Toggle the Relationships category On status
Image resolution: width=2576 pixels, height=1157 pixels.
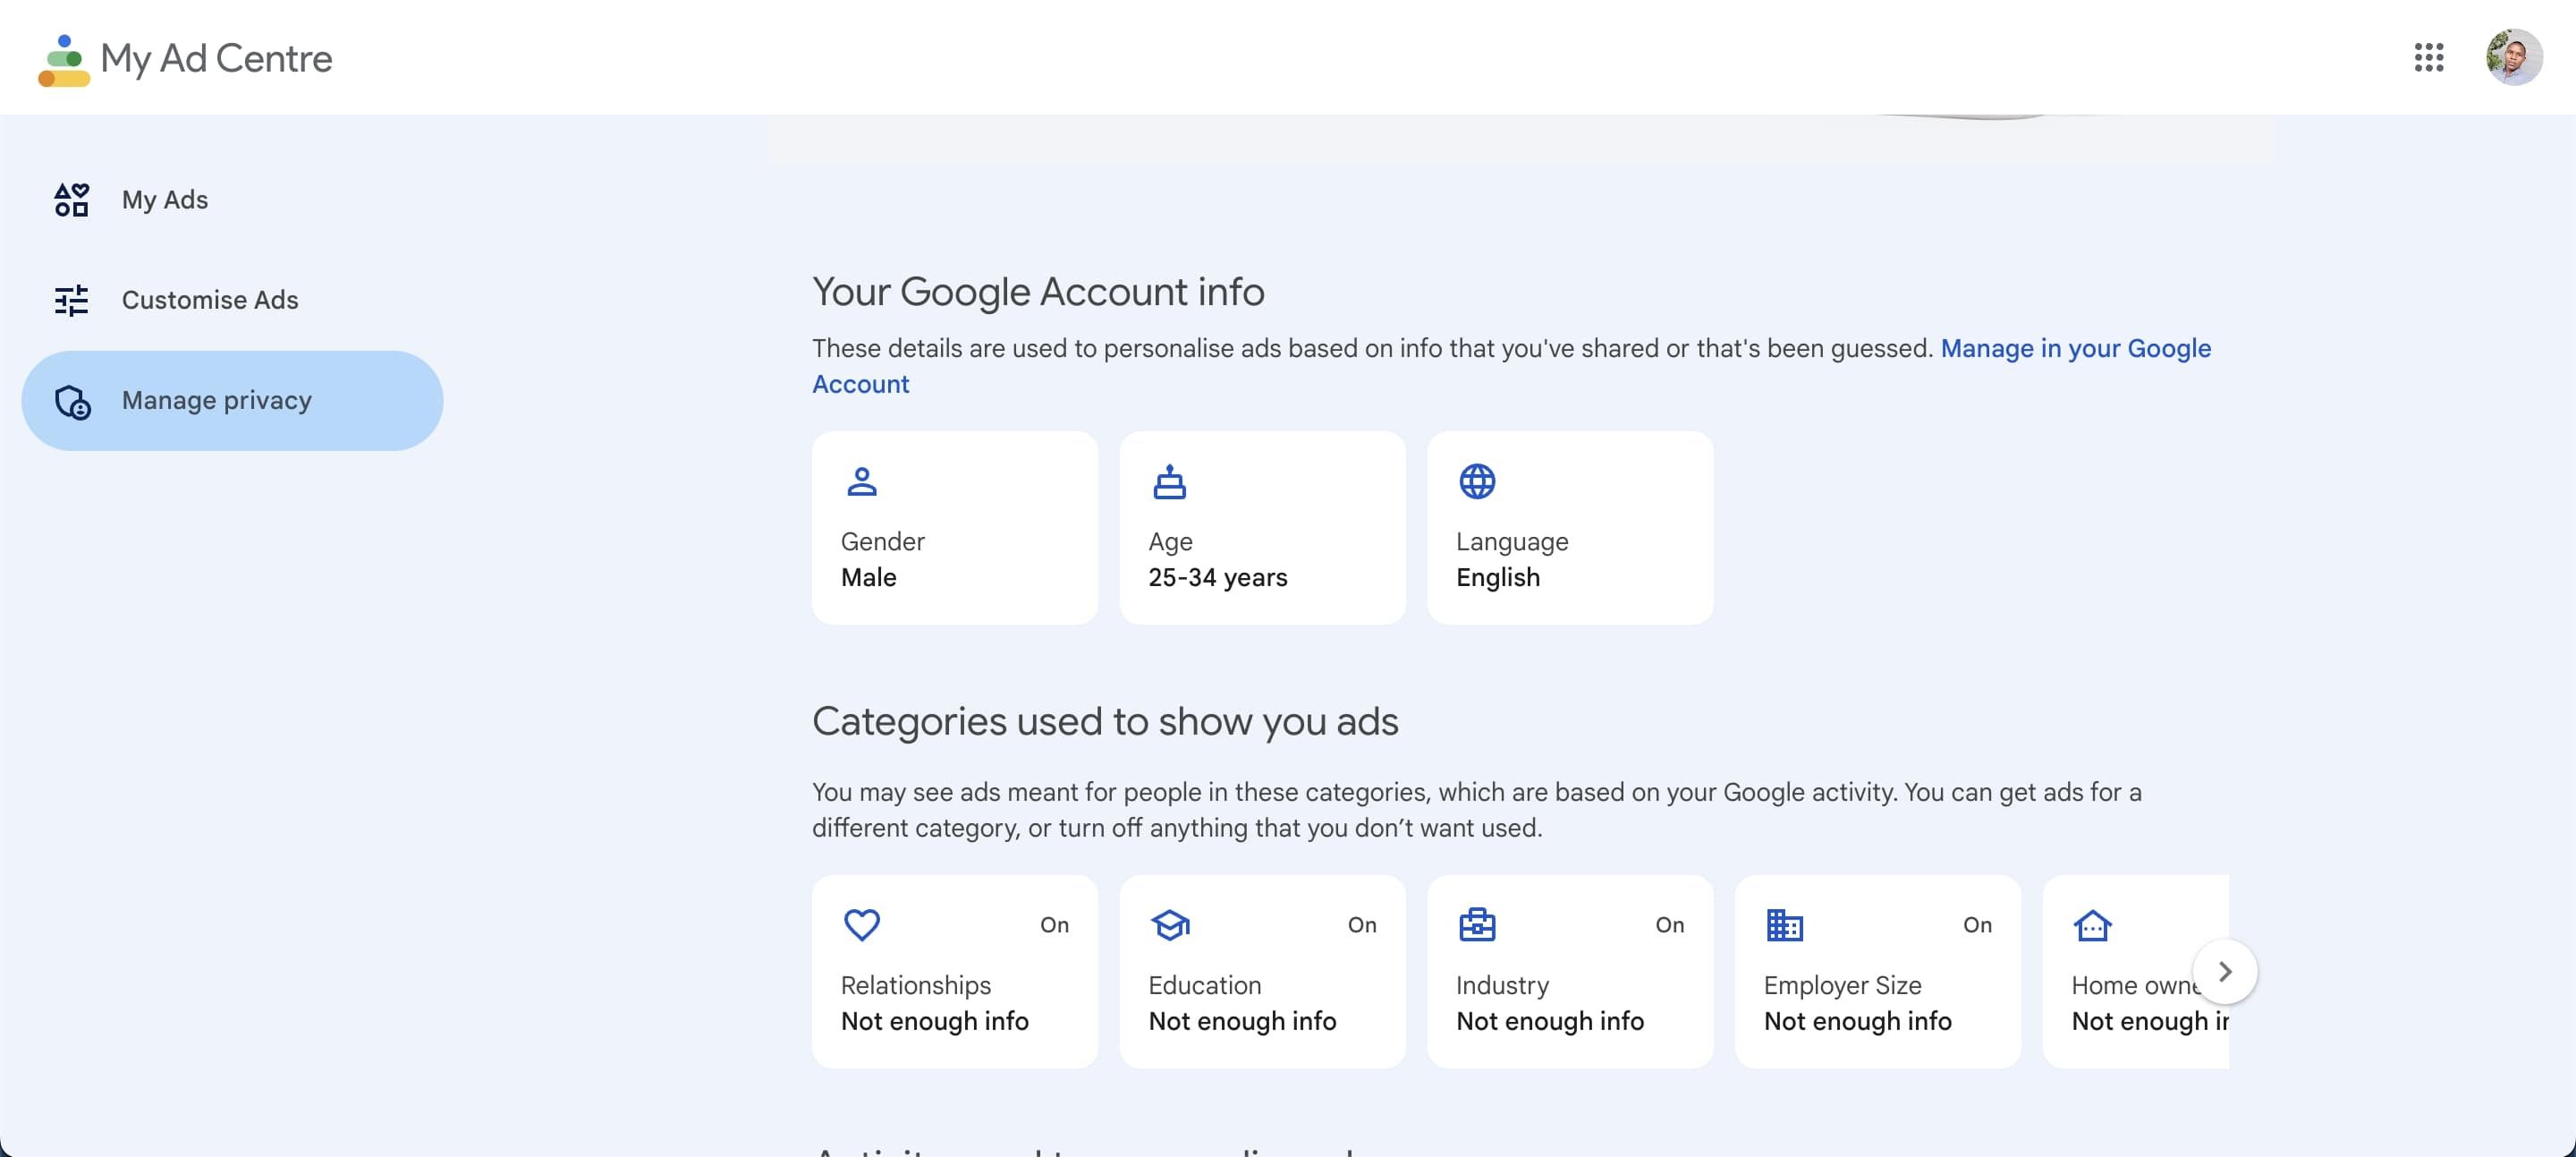tap(1054, 925)
